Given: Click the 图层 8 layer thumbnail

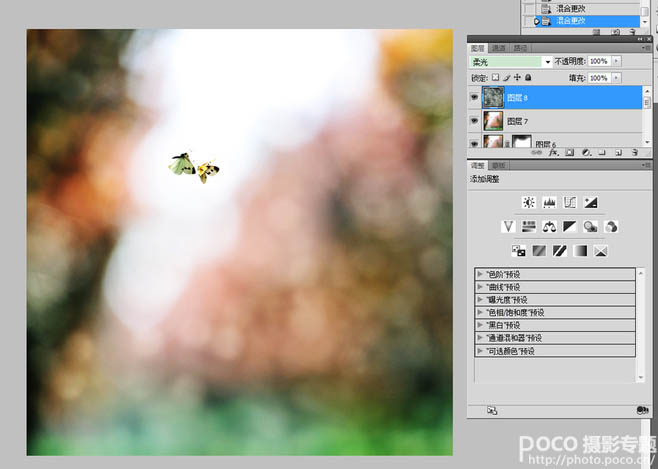Looking at the screenshot, I should tap(493, 97).
